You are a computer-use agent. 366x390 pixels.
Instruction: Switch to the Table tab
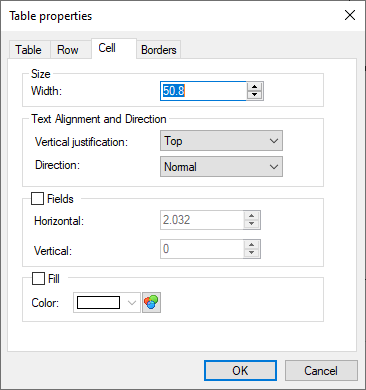click(29, 50)
